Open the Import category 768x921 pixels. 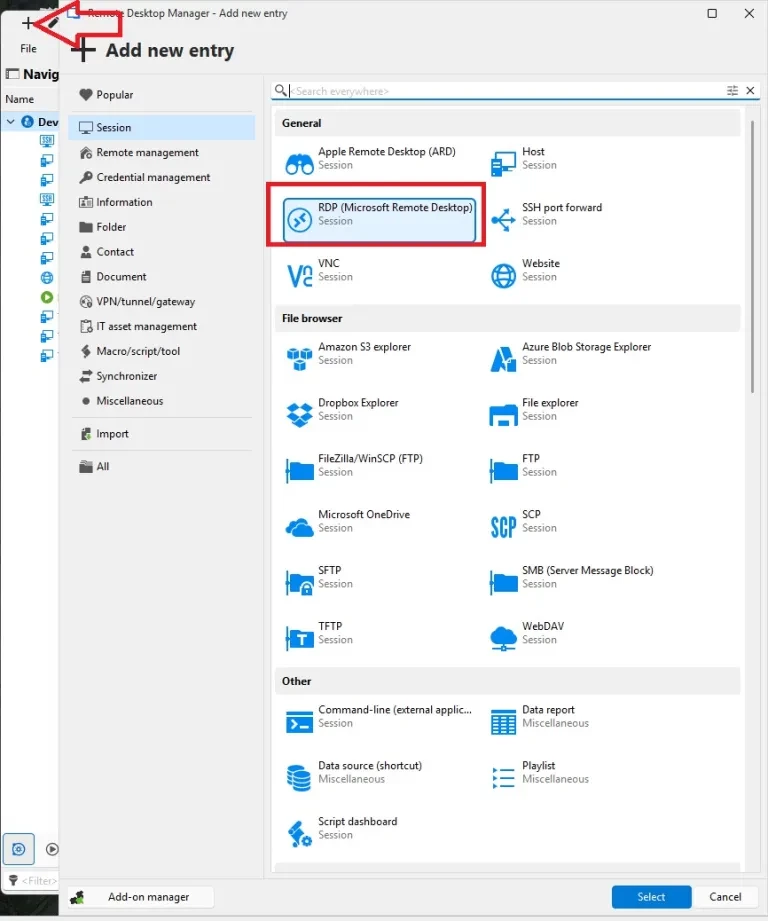pos(161,434)
